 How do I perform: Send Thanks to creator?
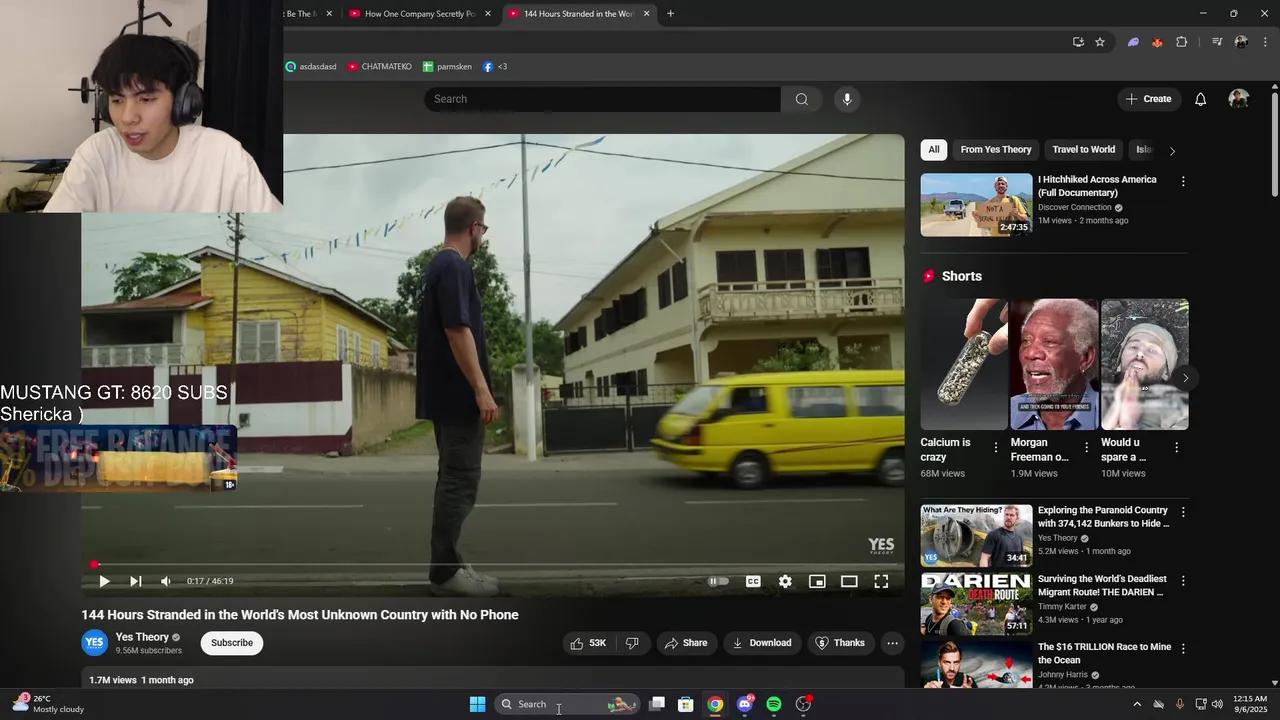840,643
